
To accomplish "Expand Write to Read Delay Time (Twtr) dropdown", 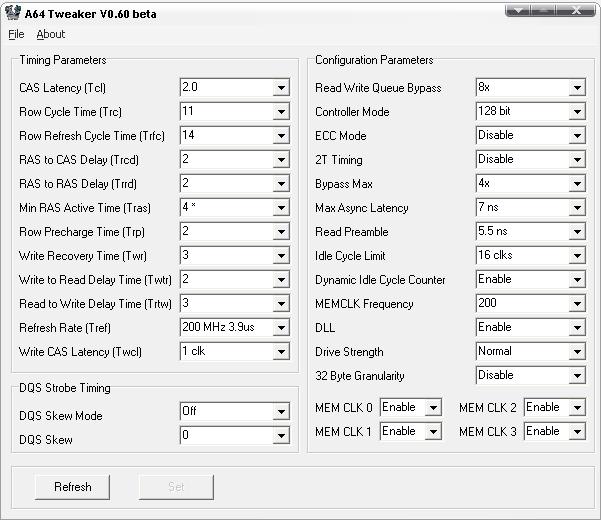I will pos(235,279).
